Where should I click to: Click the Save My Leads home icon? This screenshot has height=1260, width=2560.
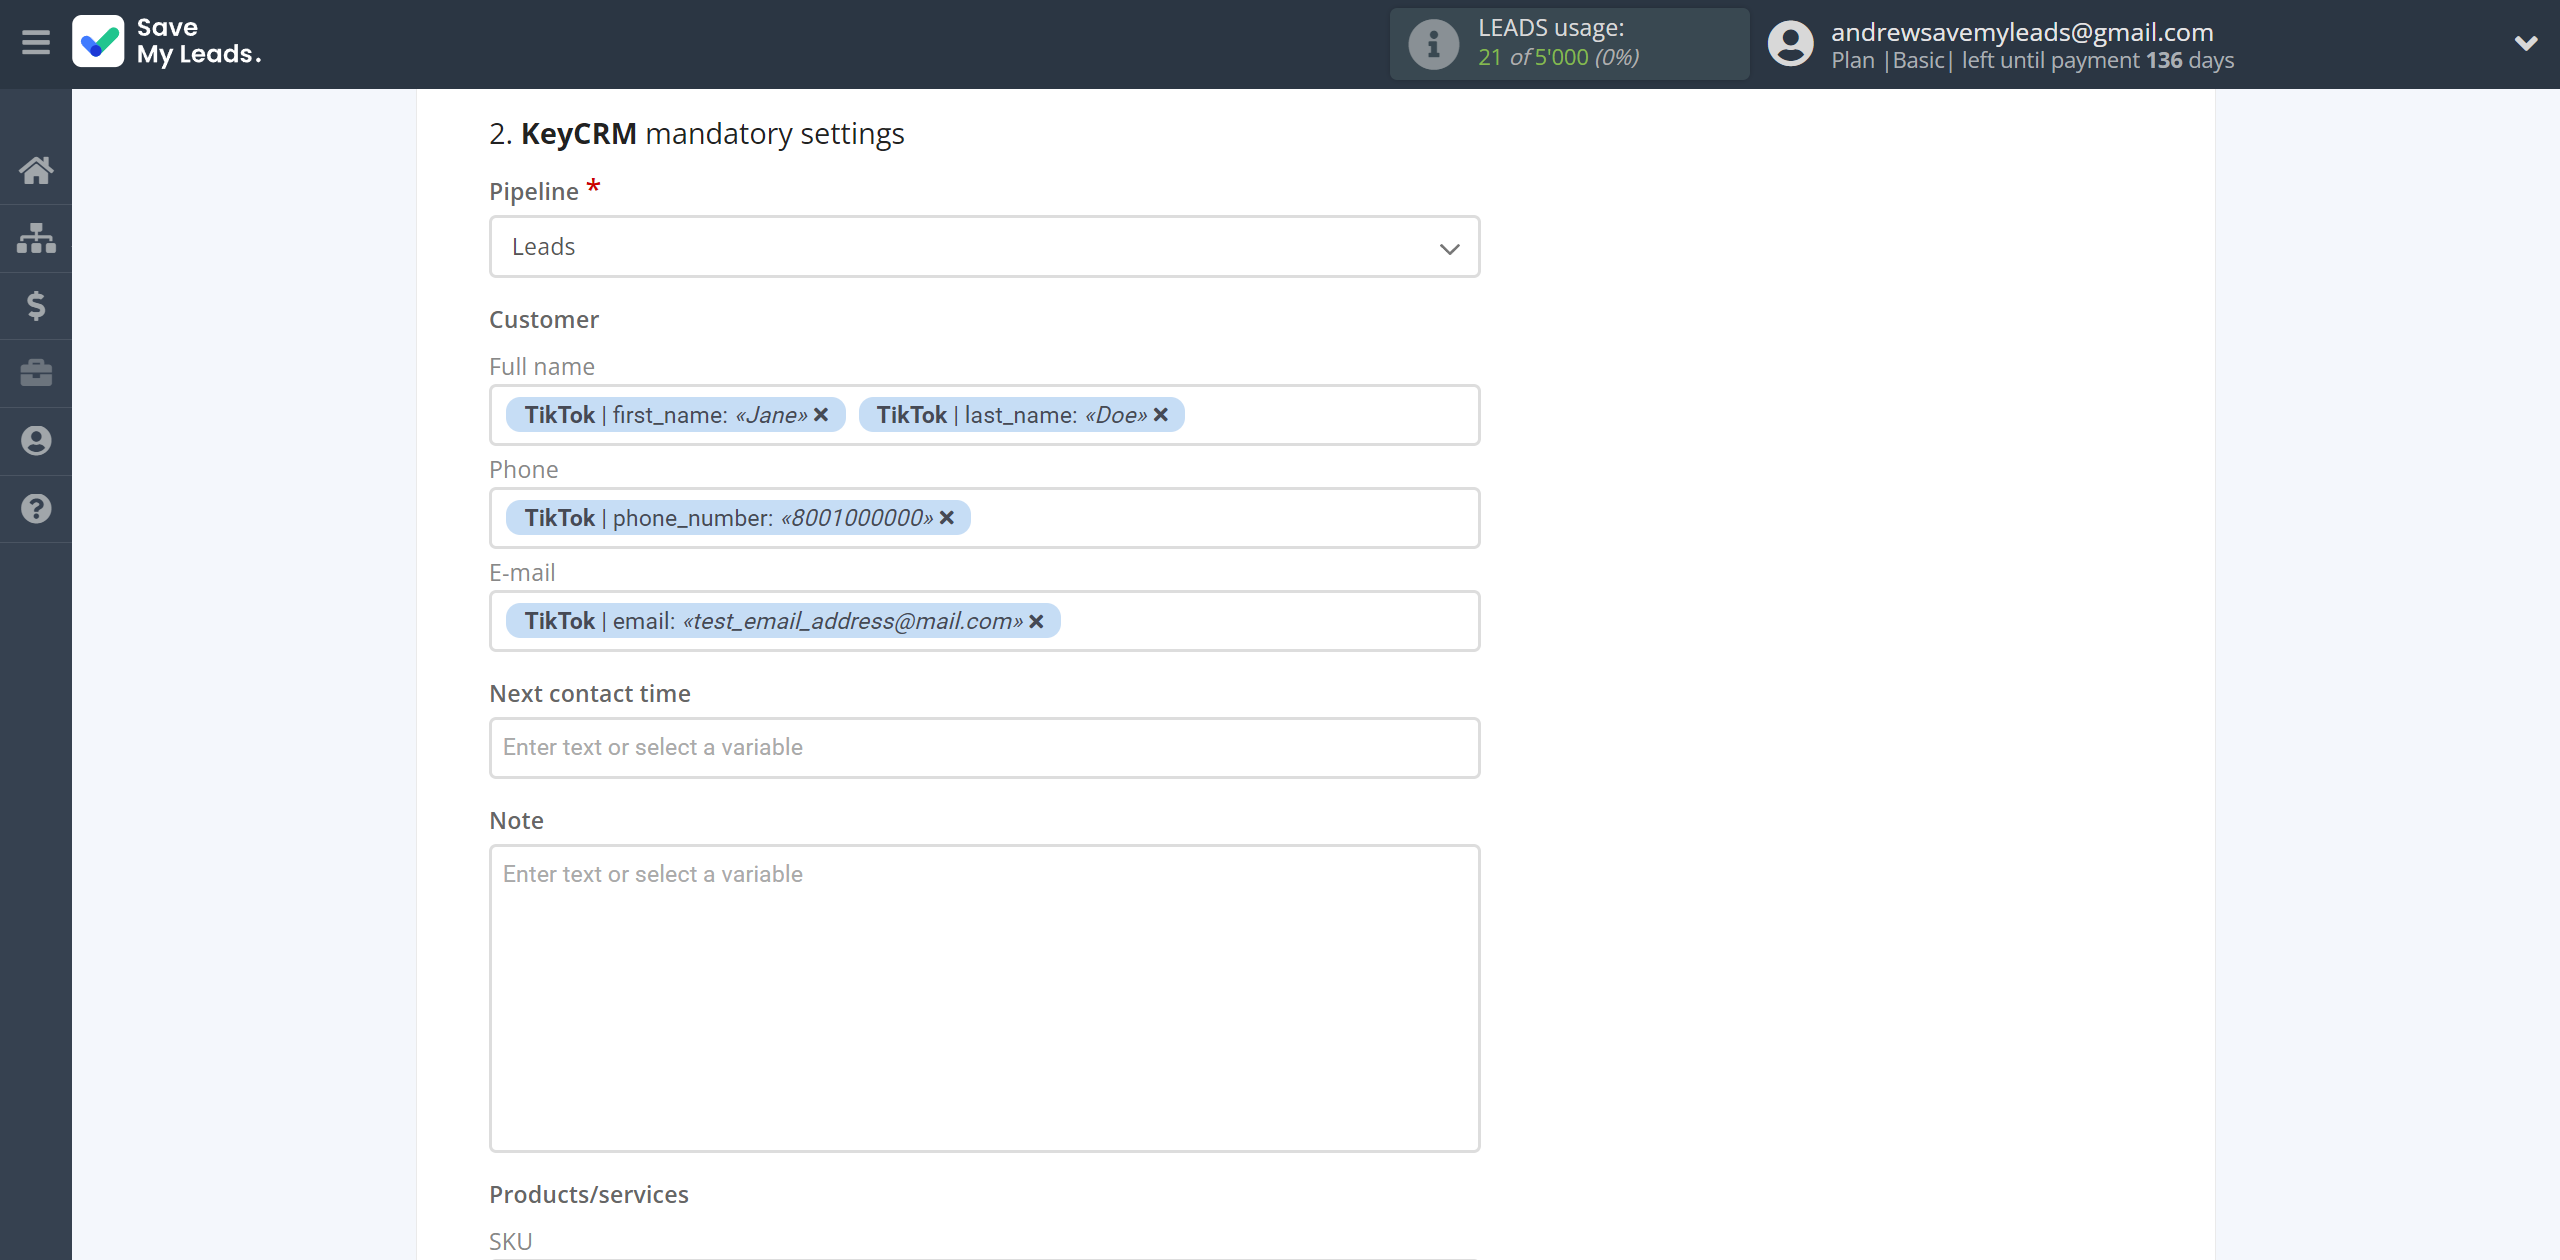[x=36, y=166]
